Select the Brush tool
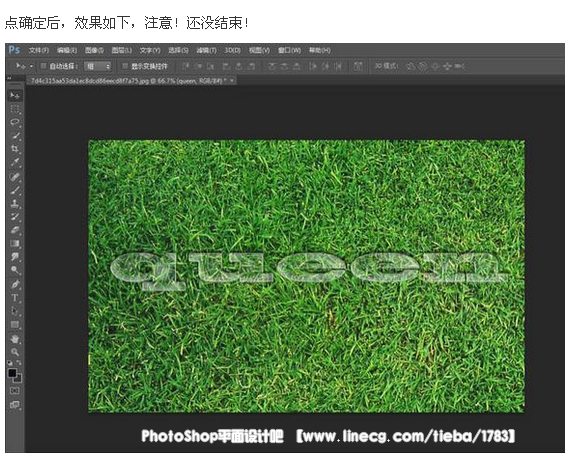 point(15,190)
